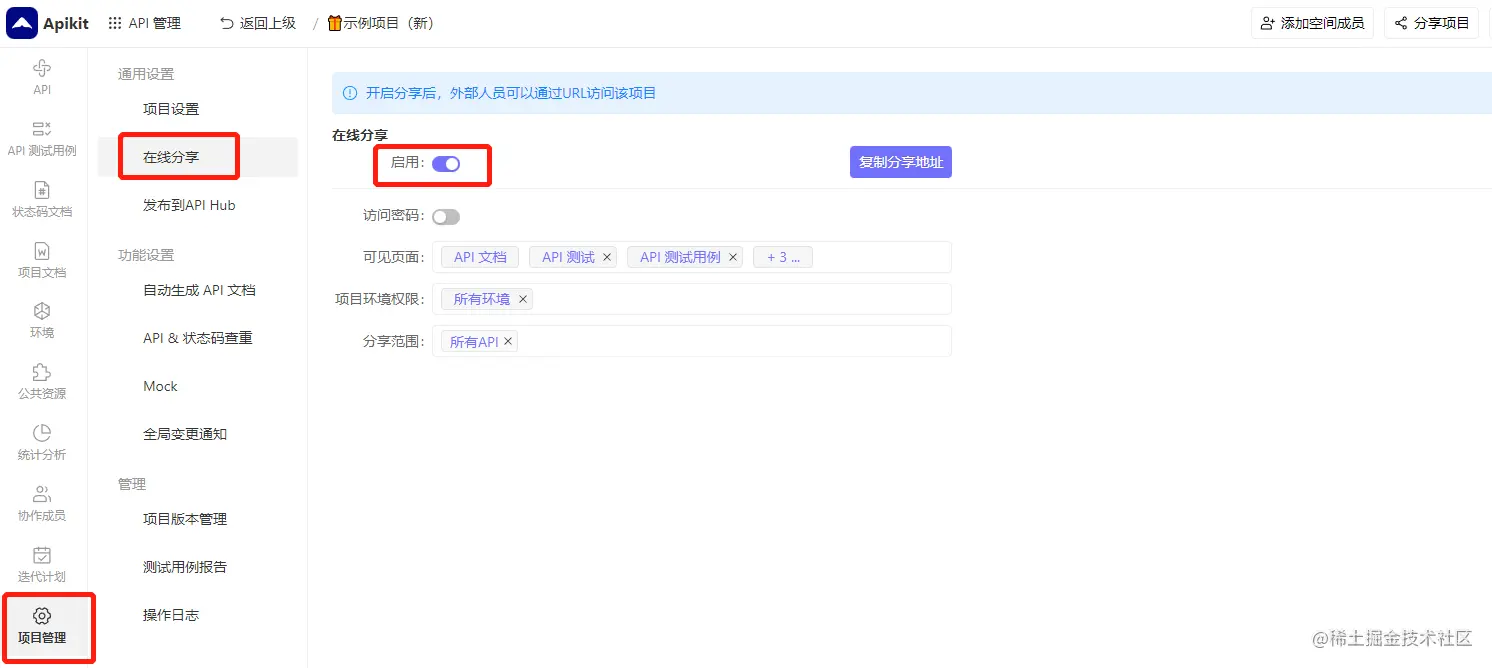Select the 公共资源 sidebar icon
Image resolution: width=1492 pixels, height=668 pixels.
coord(41,379)
